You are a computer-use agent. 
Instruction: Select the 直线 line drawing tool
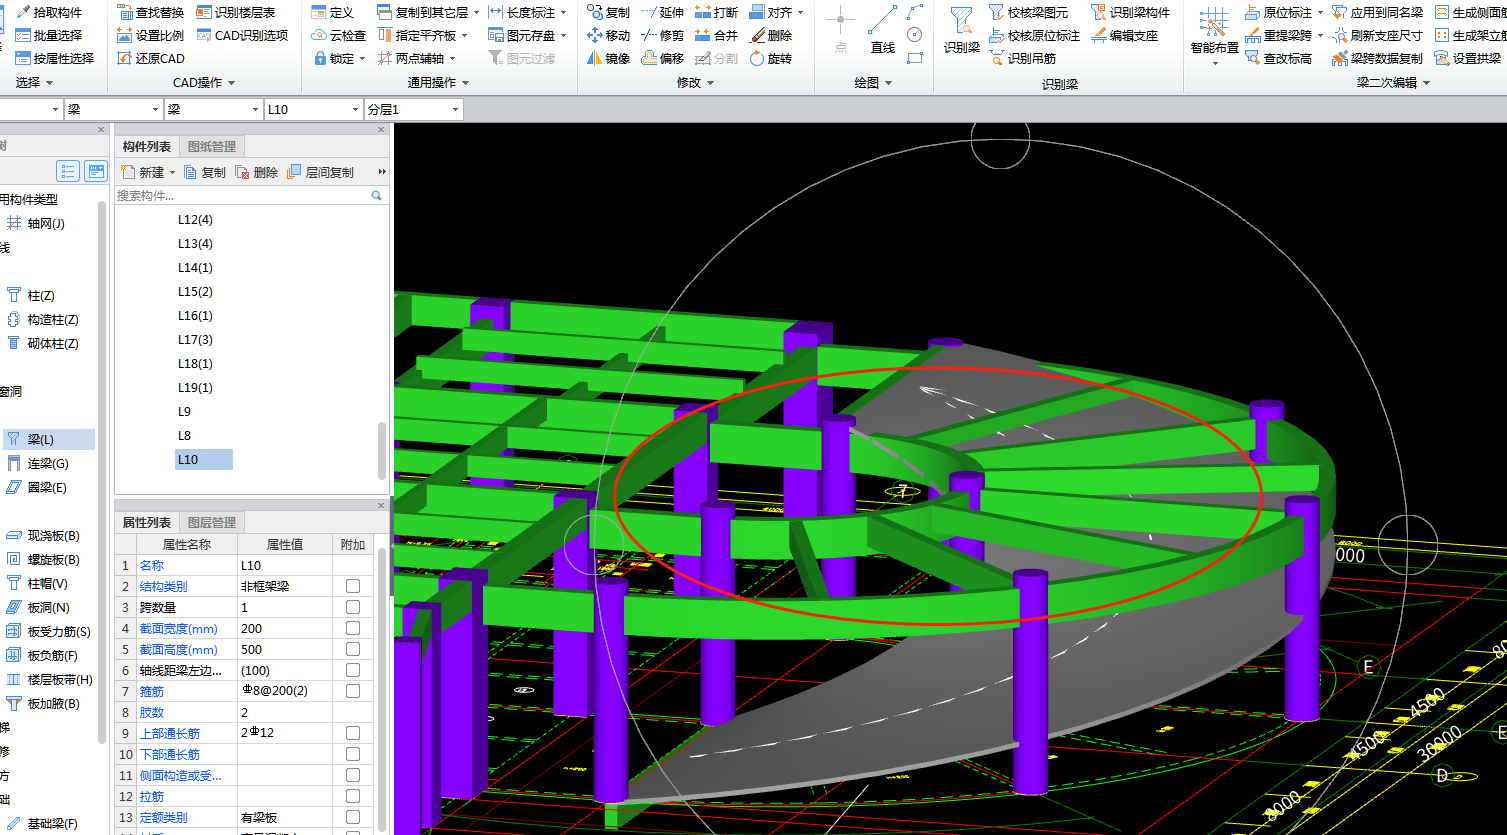(x=882, y=30)
